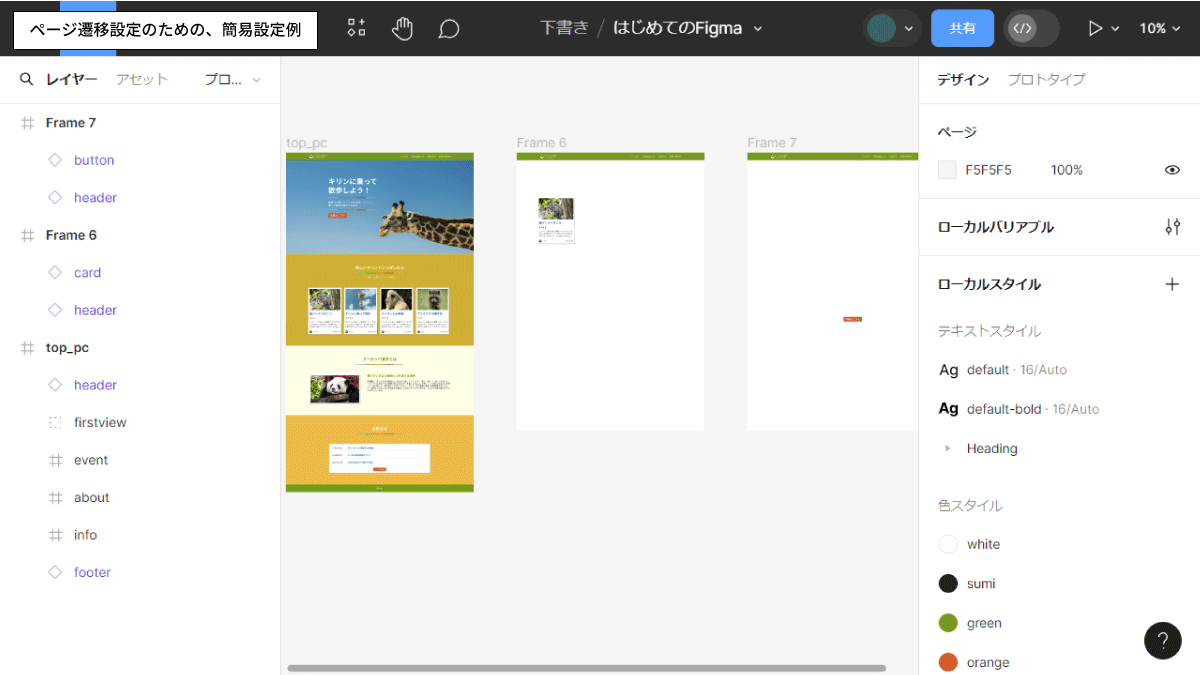The image size is (1200, 675).
Task: Toggle Dev Mode code switch
Action: click(x=1031, y=28)
